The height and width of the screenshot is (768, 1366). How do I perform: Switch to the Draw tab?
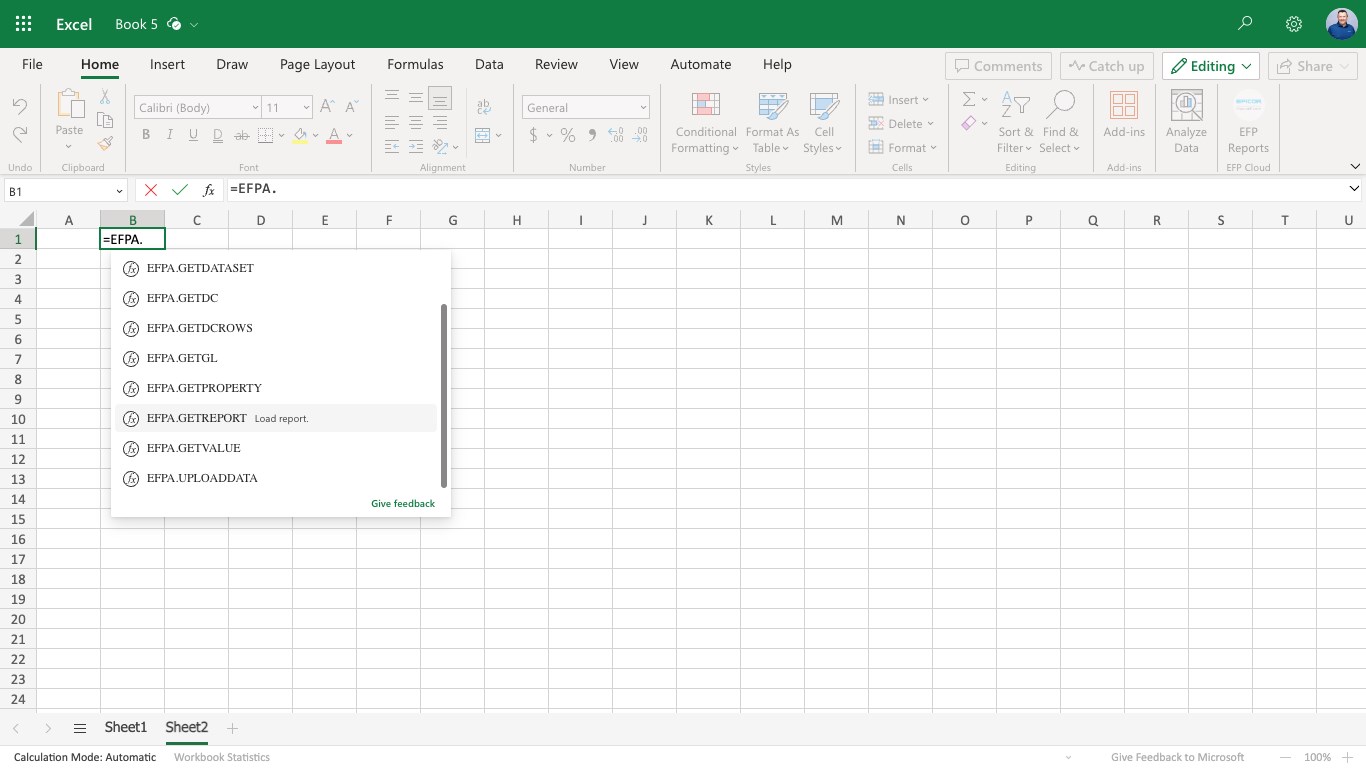[232, 64]
